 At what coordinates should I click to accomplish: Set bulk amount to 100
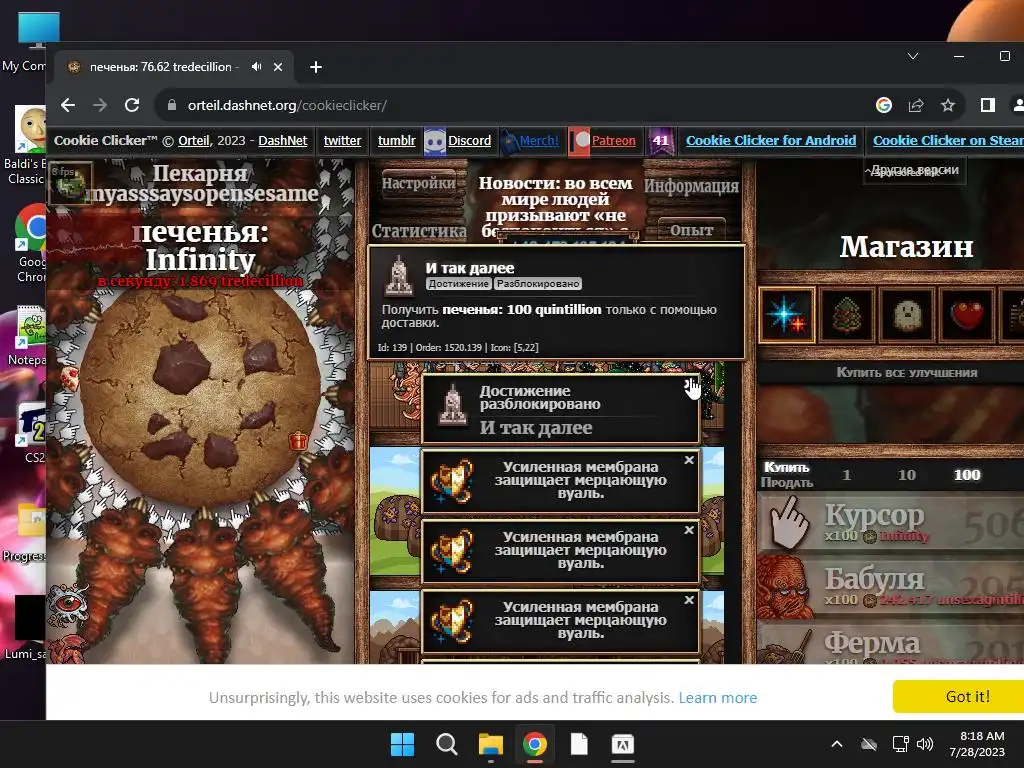[967, 475]
